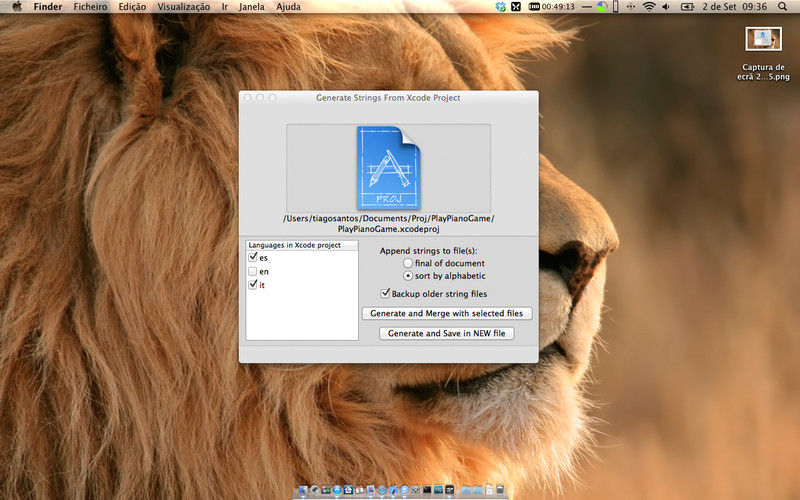Enable the en language checkbox
The image size is (800, 500).
[253, 271]
